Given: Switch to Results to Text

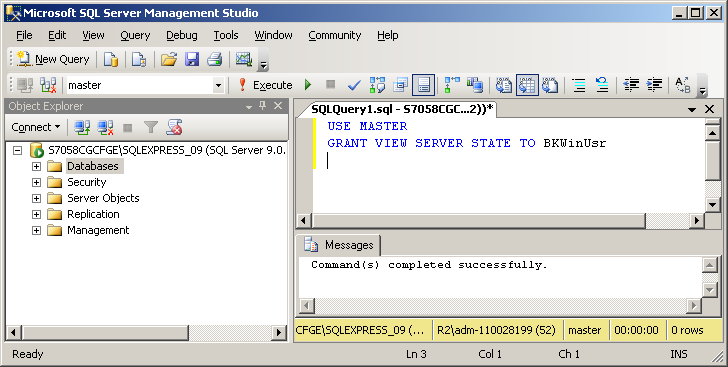Looking at the screenshot, I should point(504,85).
